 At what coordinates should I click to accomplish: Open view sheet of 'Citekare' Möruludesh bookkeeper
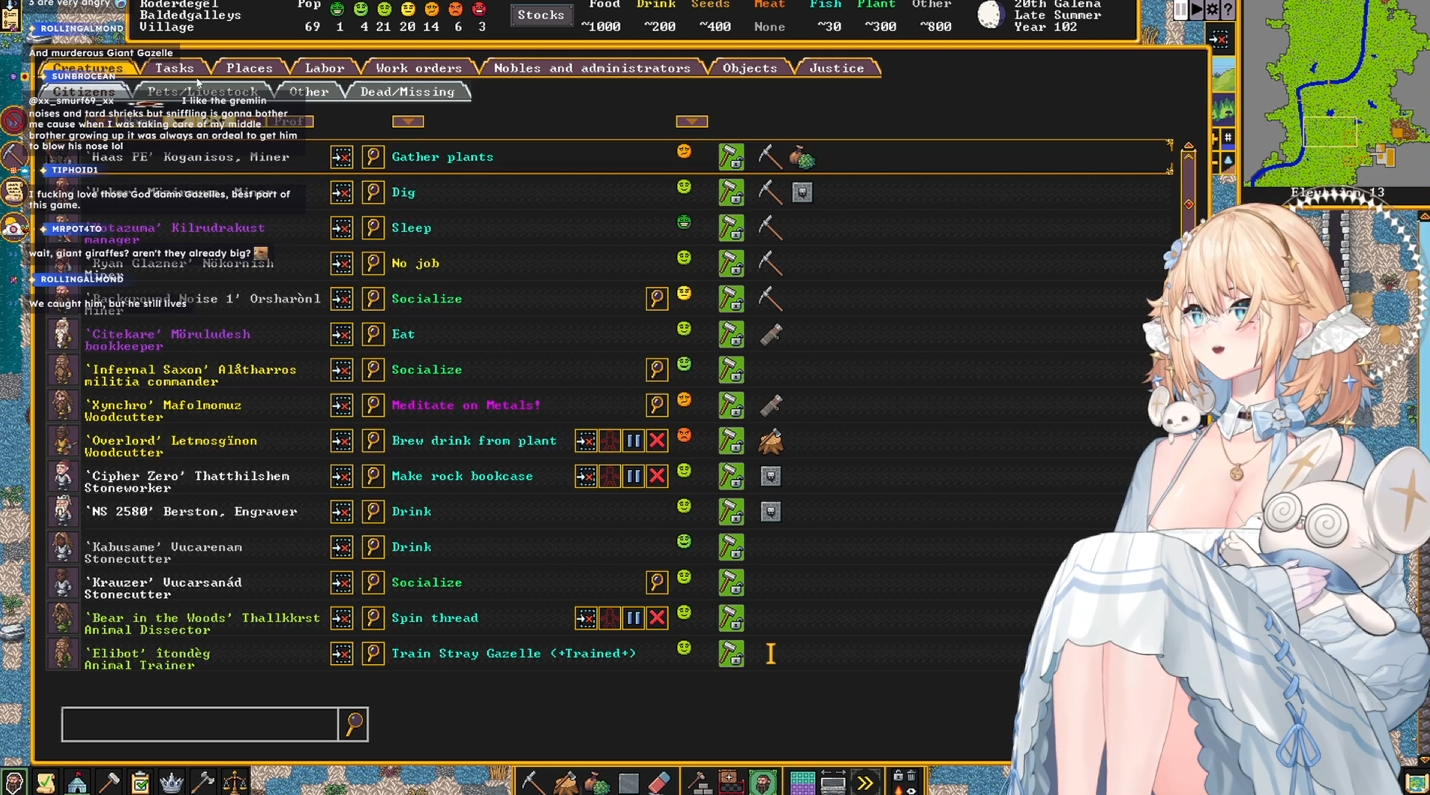[373, 334]
